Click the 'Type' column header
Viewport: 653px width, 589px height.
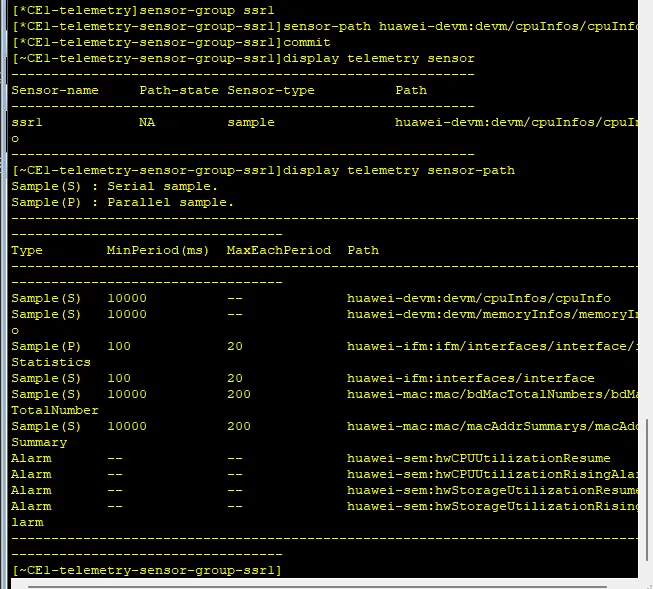point(27,250)
